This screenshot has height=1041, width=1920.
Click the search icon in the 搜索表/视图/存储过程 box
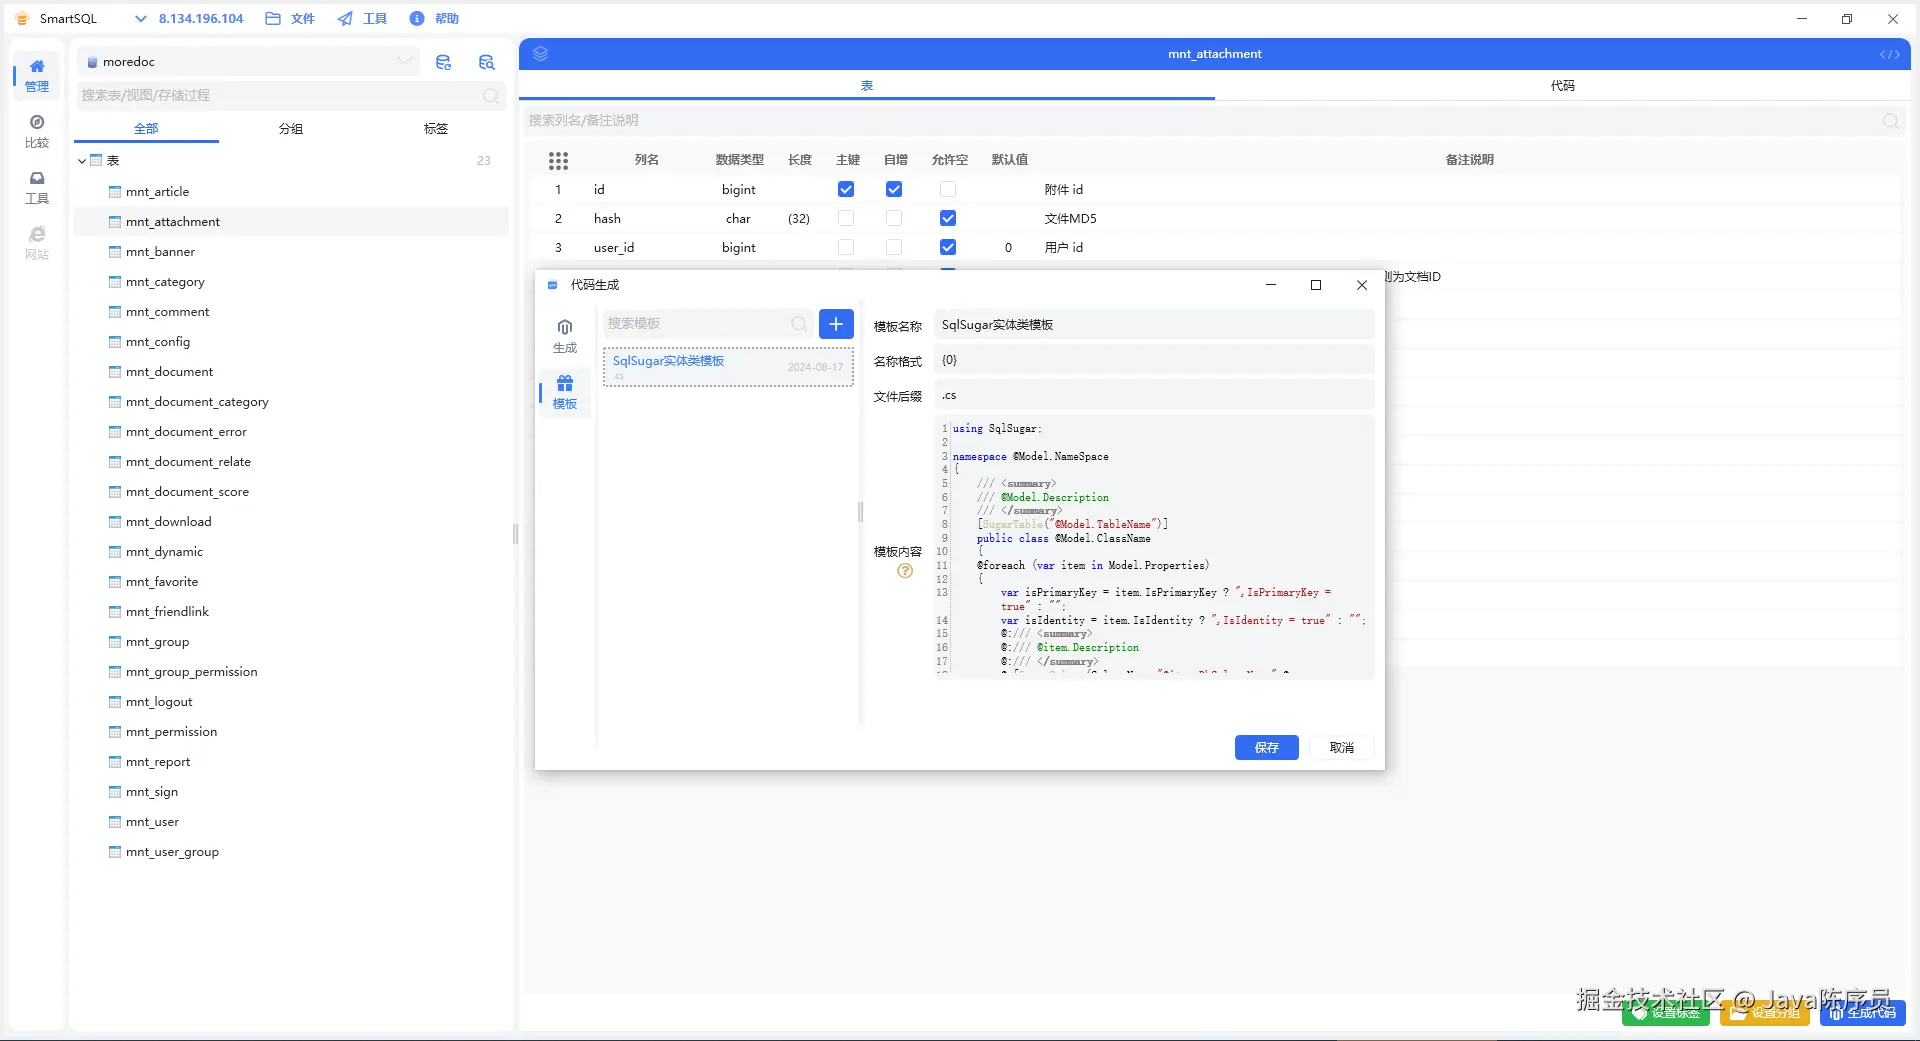point(491,96)
